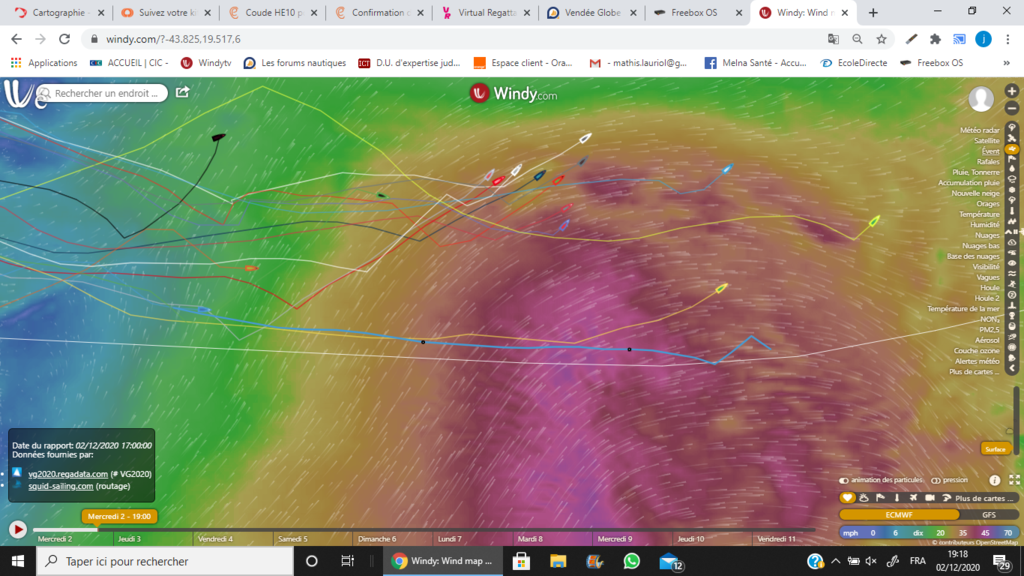
Task: Show more bookmarks chevron
Action: point(1006,63)
